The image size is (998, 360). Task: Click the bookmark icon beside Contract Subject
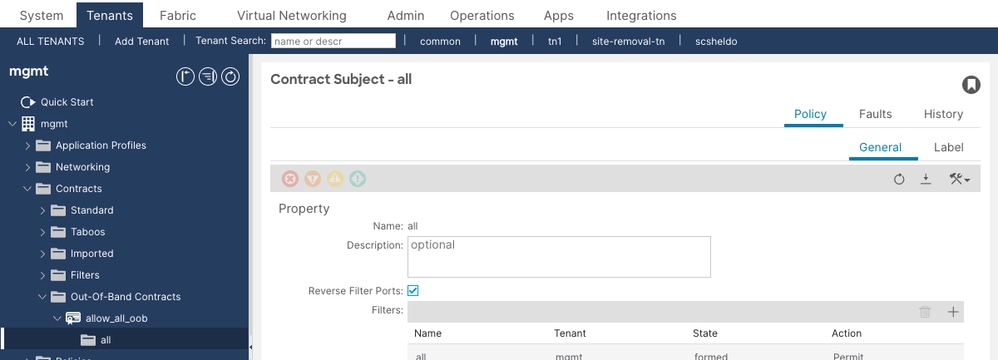click(x=971, y=85)
